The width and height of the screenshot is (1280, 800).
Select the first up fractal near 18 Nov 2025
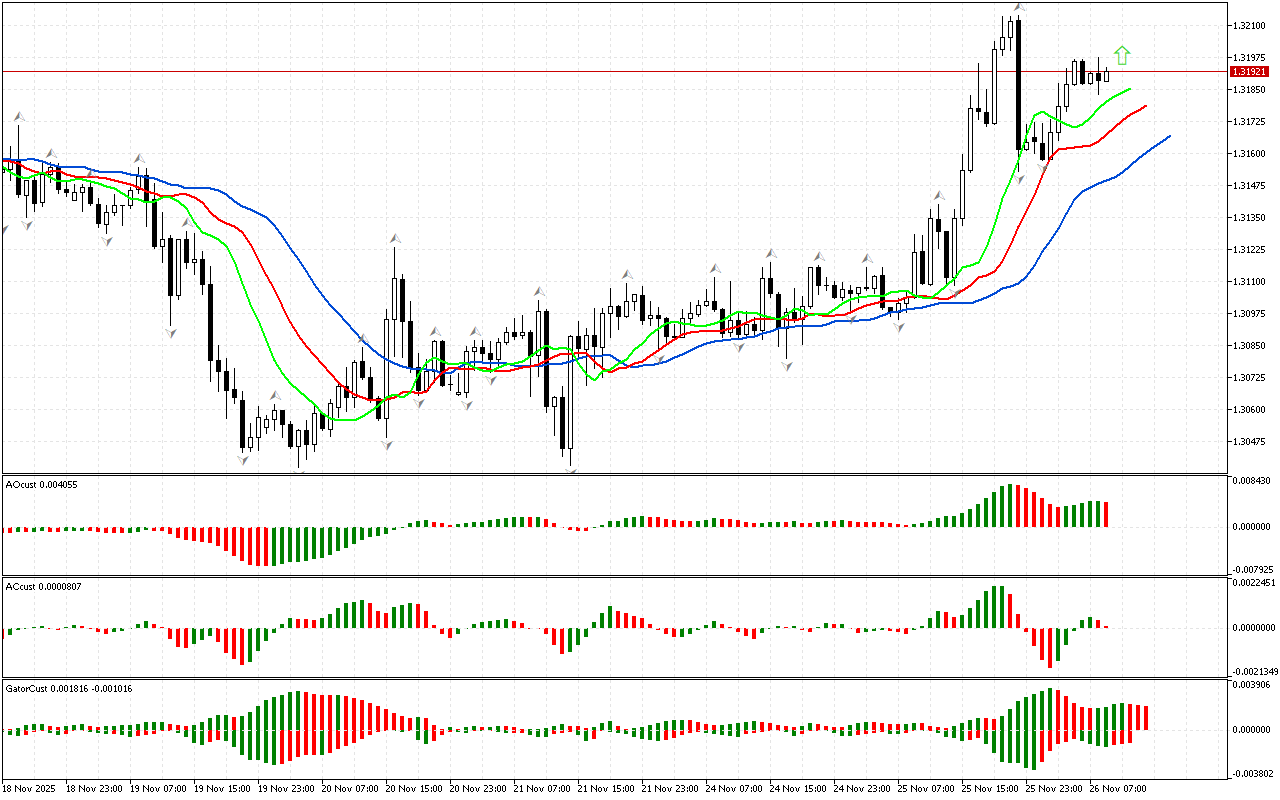17,117
